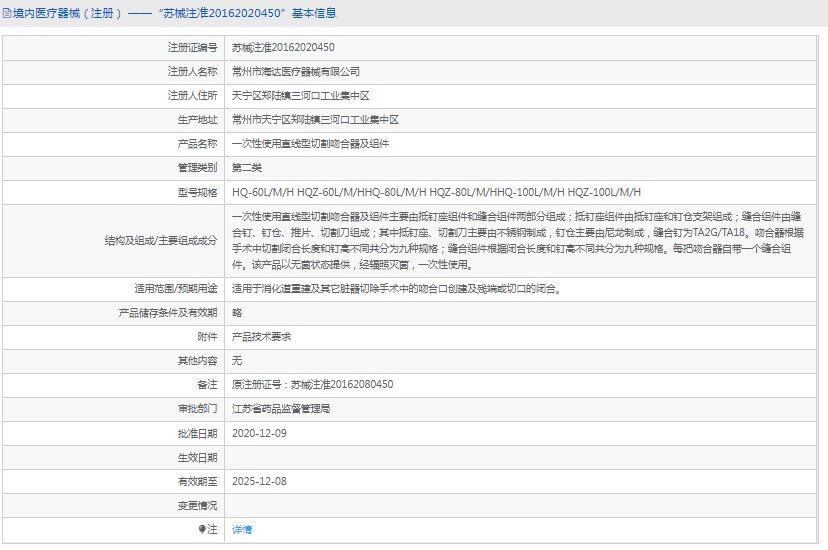Click the 适用范围/预期用途 label
This screenshot has height=550, width=828.
175,289
